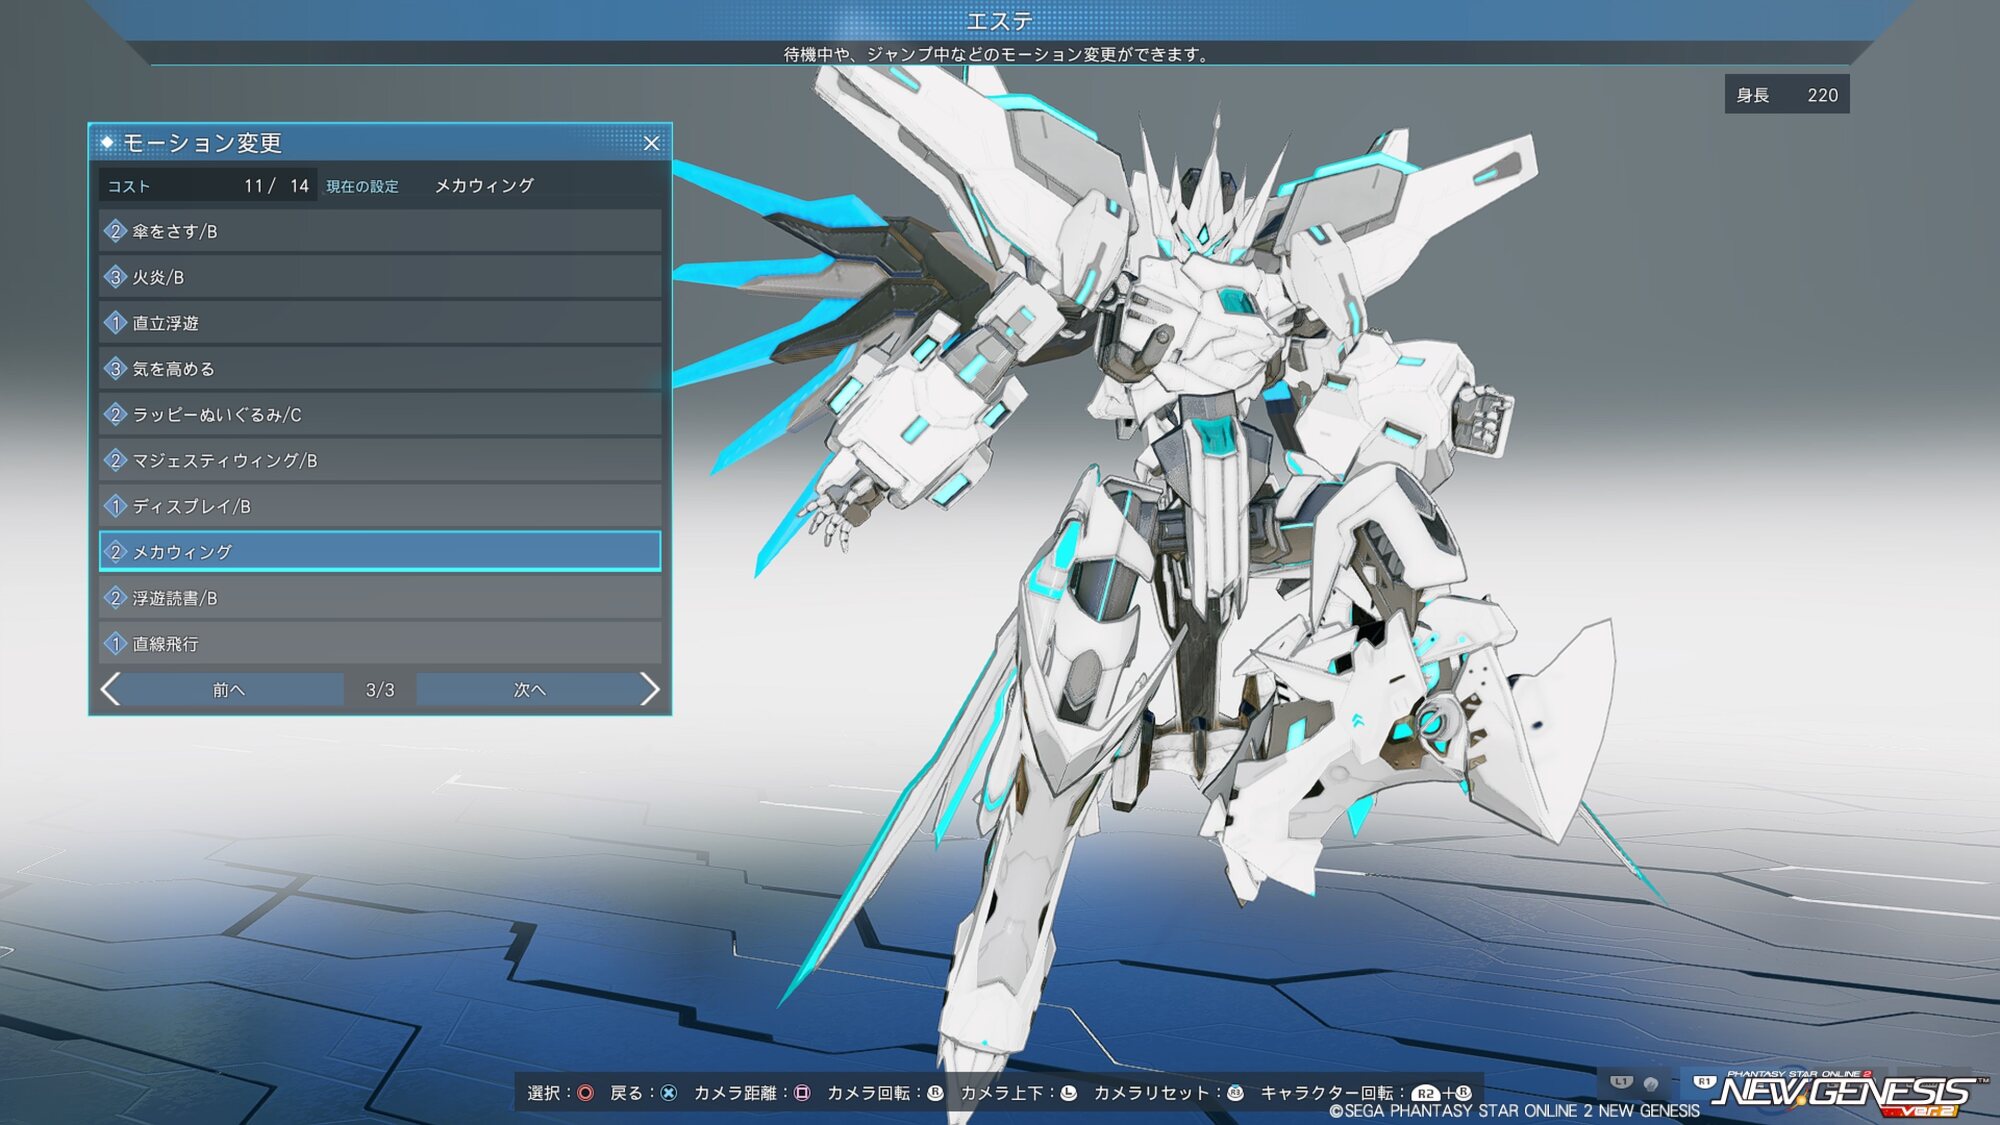Click the カメラ距離 square button icon
2000x1125 pixels.
pos(802,1093)
